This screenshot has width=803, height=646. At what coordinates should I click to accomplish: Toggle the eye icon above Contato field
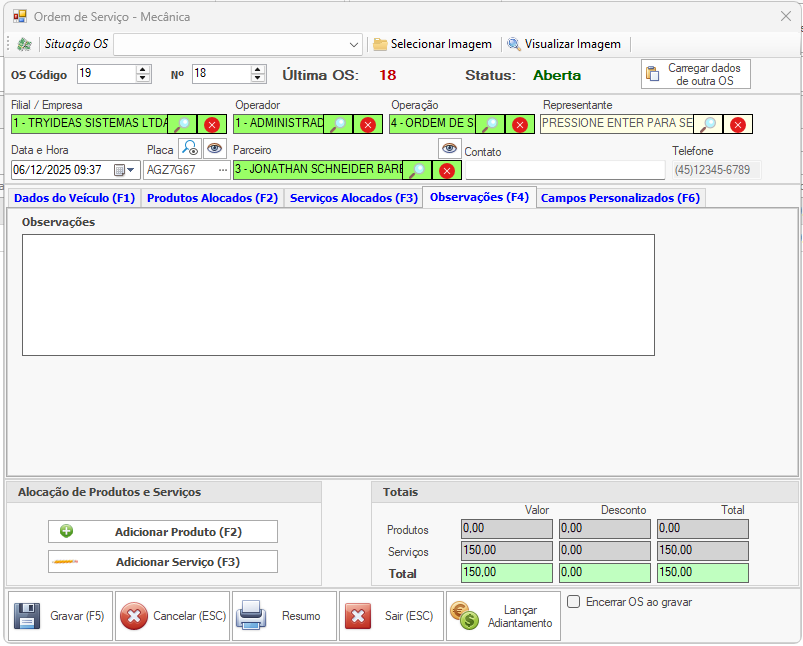pyautogui.click(x=450, y=148)
